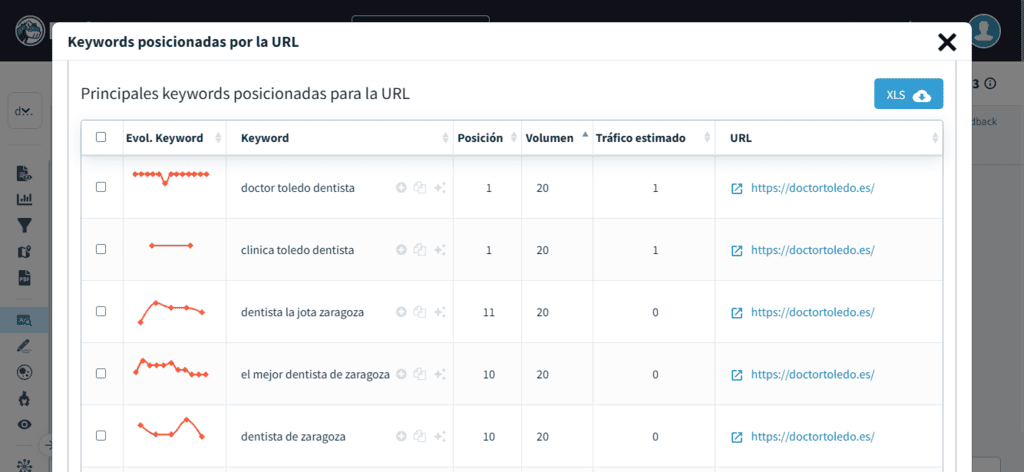The image size is (1024, 472).
Task: Add keyword 'dentista de zaragoza' with plus icon
Action: [x=401, y=437]
